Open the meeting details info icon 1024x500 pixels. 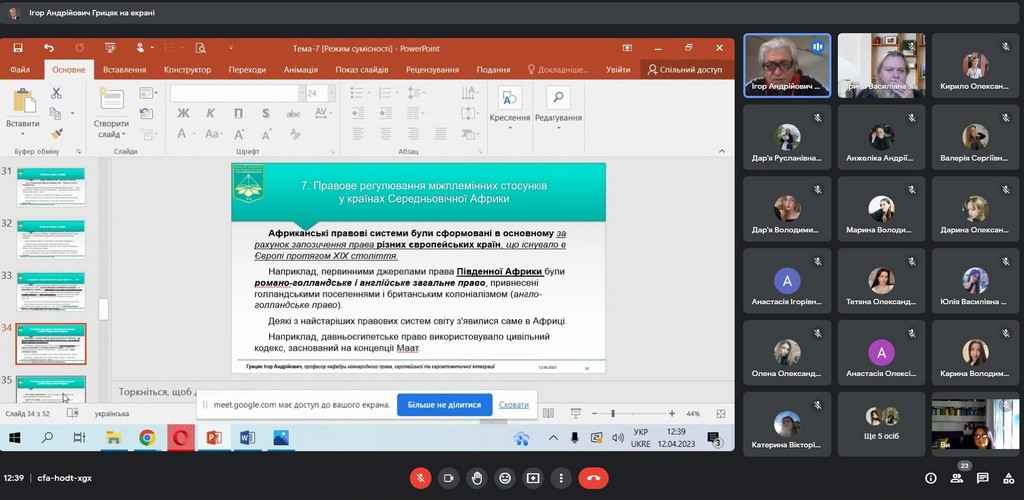931,478
